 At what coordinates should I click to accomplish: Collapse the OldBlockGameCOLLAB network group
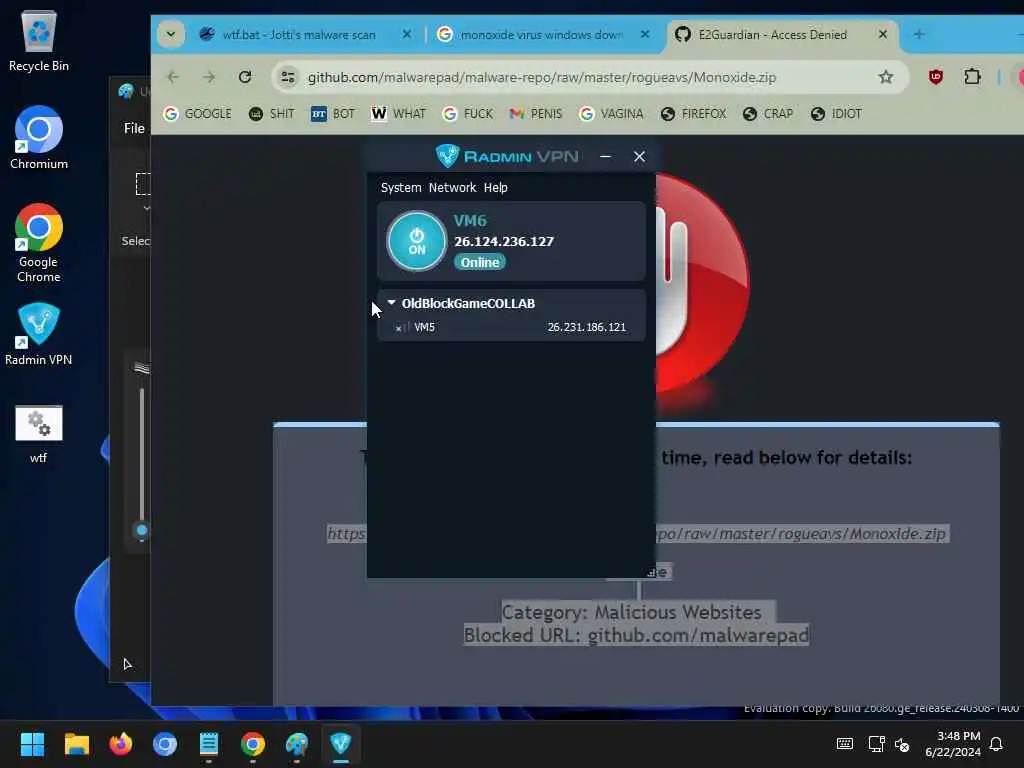point(391,303)
